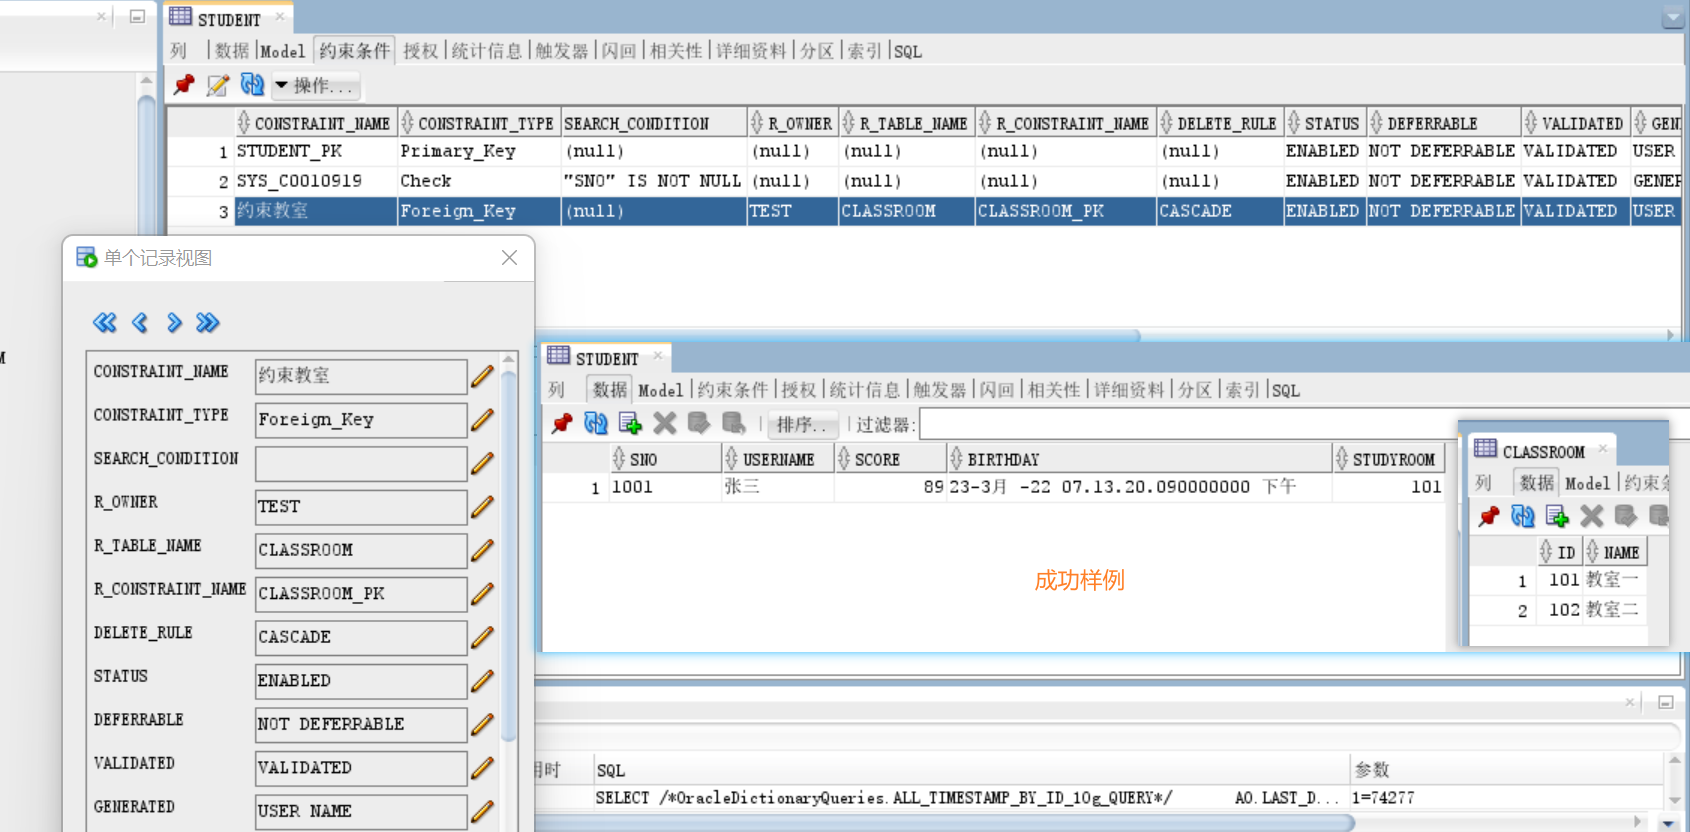Viewport: 1690px width, 832px height.
Task: Close the 单个记录视图 dialog
Action: [509, 258]
